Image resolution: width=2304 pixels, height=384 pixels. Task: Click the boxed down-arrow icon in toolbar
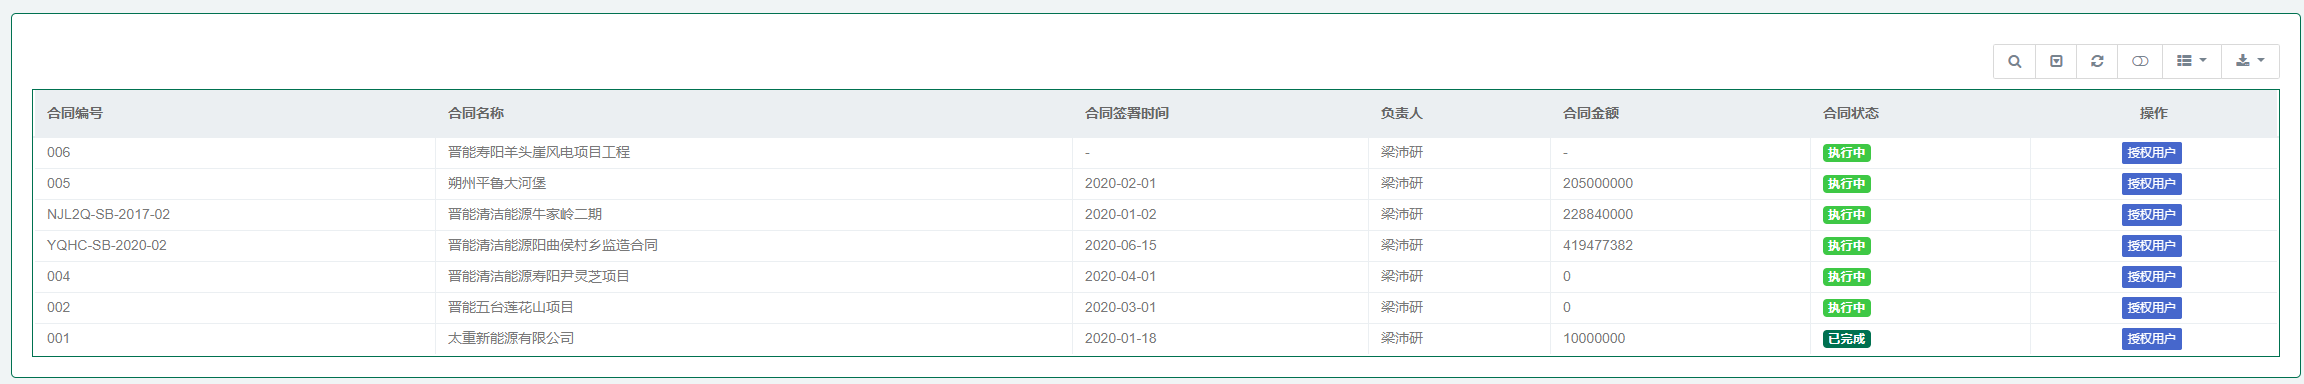(x=2056, y=61)
